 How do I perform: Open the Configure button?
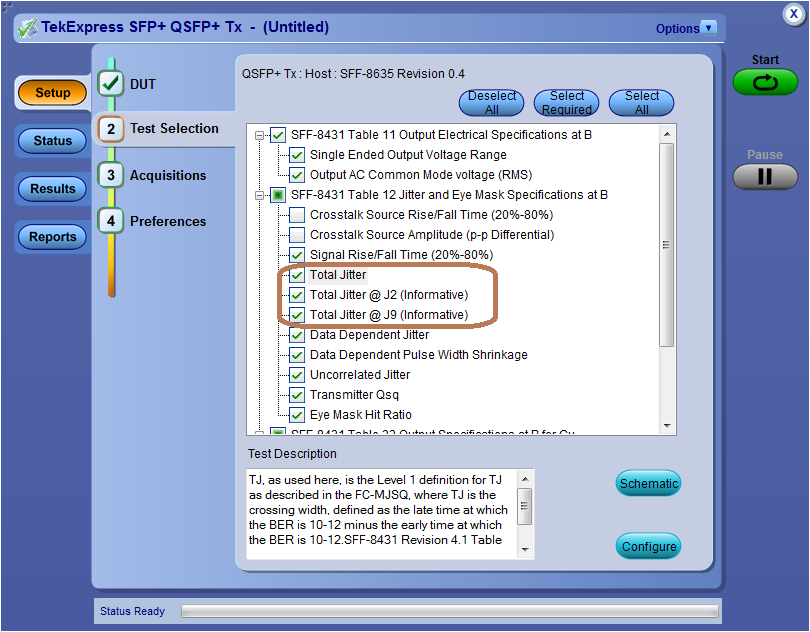click(649, 547)
